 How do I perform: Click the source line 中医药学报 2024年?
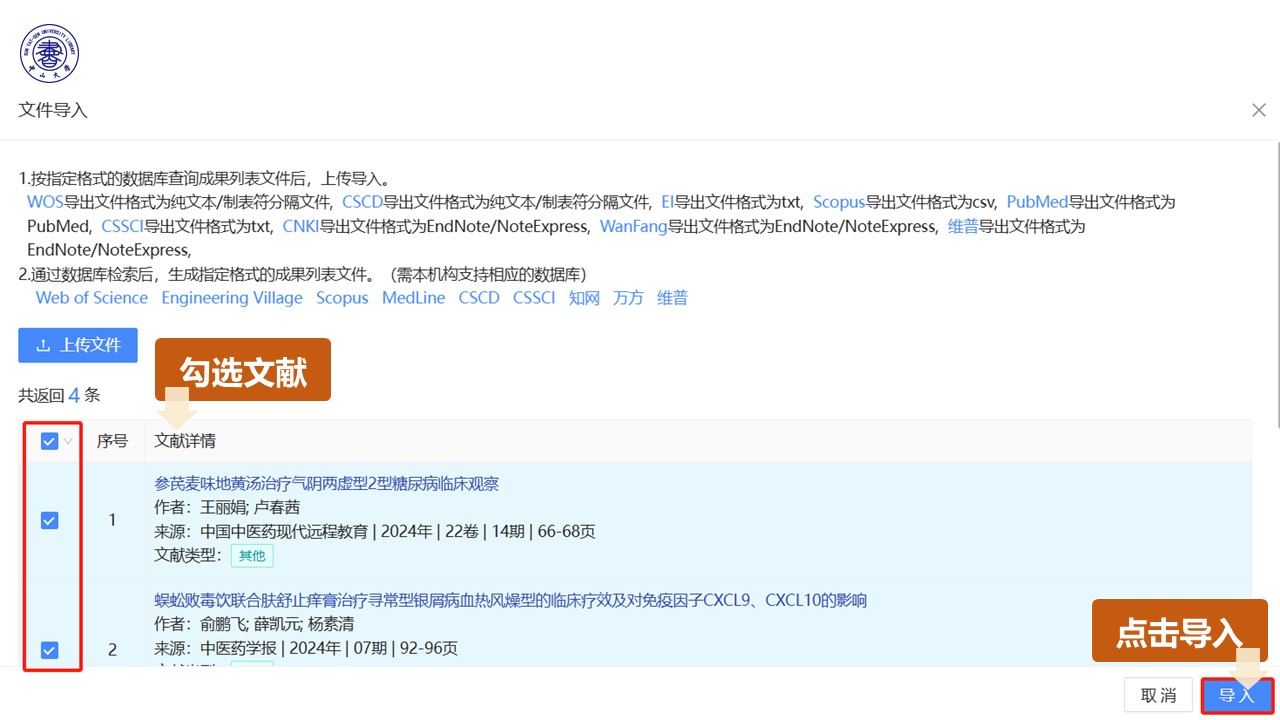point(306,648)
